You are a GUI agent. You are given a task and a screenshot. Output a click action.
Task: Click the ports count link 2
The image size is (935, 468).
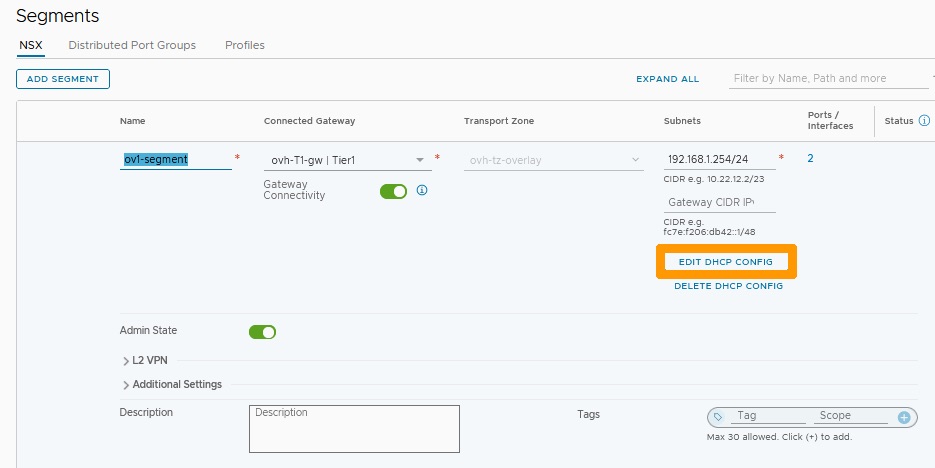pyautogui.click(x=810, y=159)
